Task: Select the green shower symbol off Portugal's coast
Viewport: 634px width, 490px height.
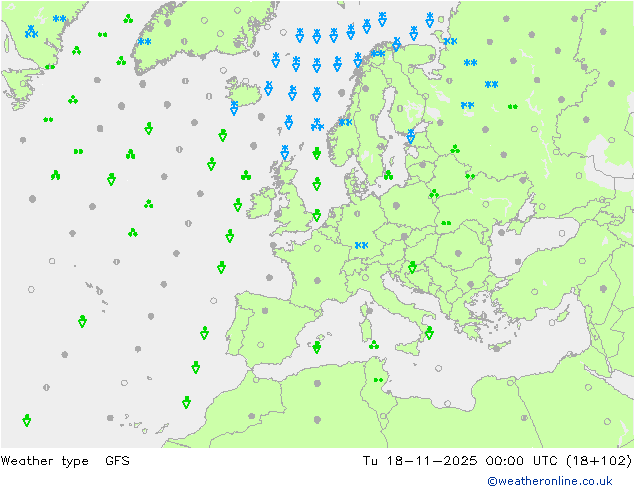Action: 205,333
